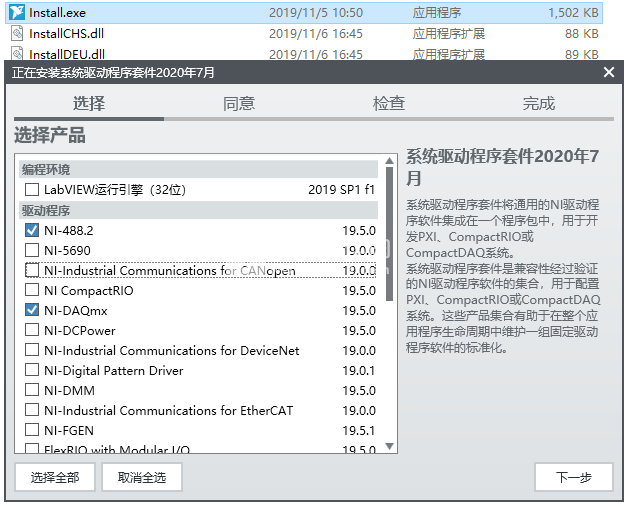Image resolution: width=632 pixels, height=513 pixels.
Task: Click the product list scroll-up arrow
Action: 389,161
